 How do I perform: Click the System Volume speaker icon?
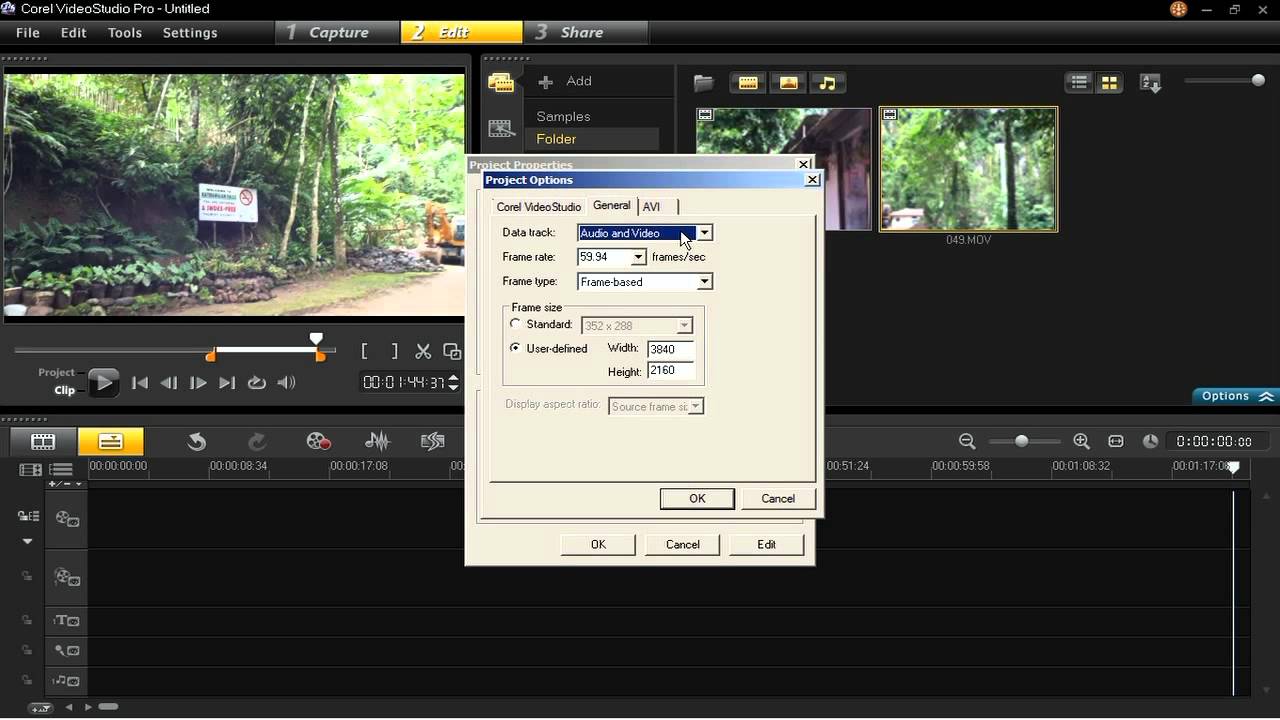(286, 382)
